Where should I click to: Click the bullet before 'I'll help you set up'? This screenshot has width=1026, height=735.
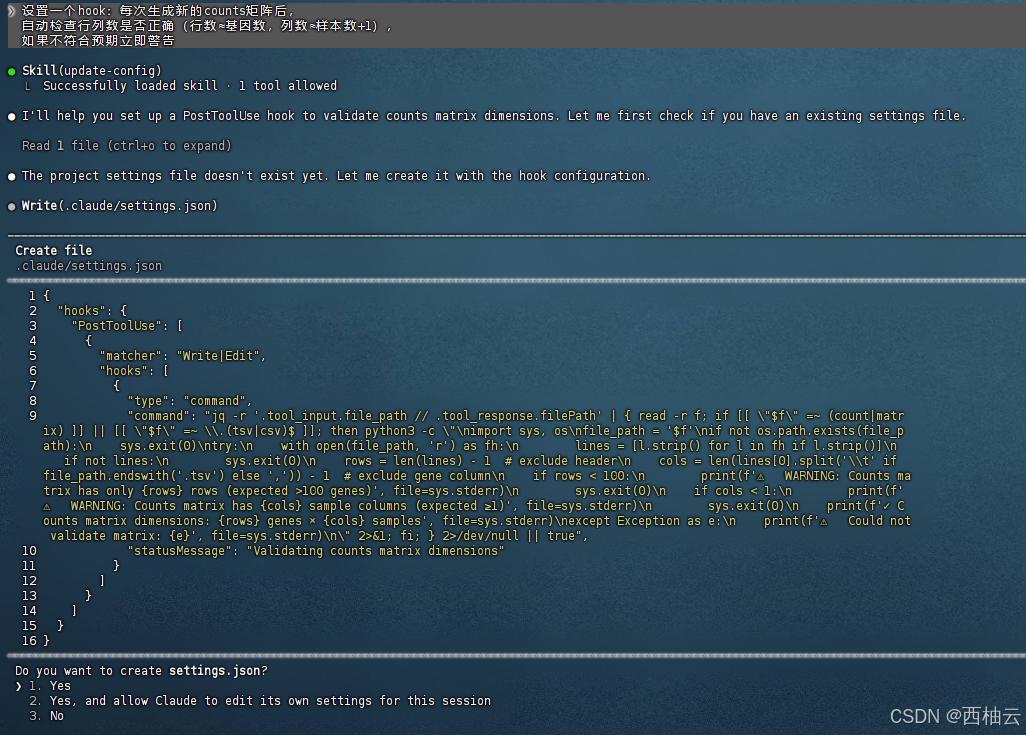coord(11,117)
